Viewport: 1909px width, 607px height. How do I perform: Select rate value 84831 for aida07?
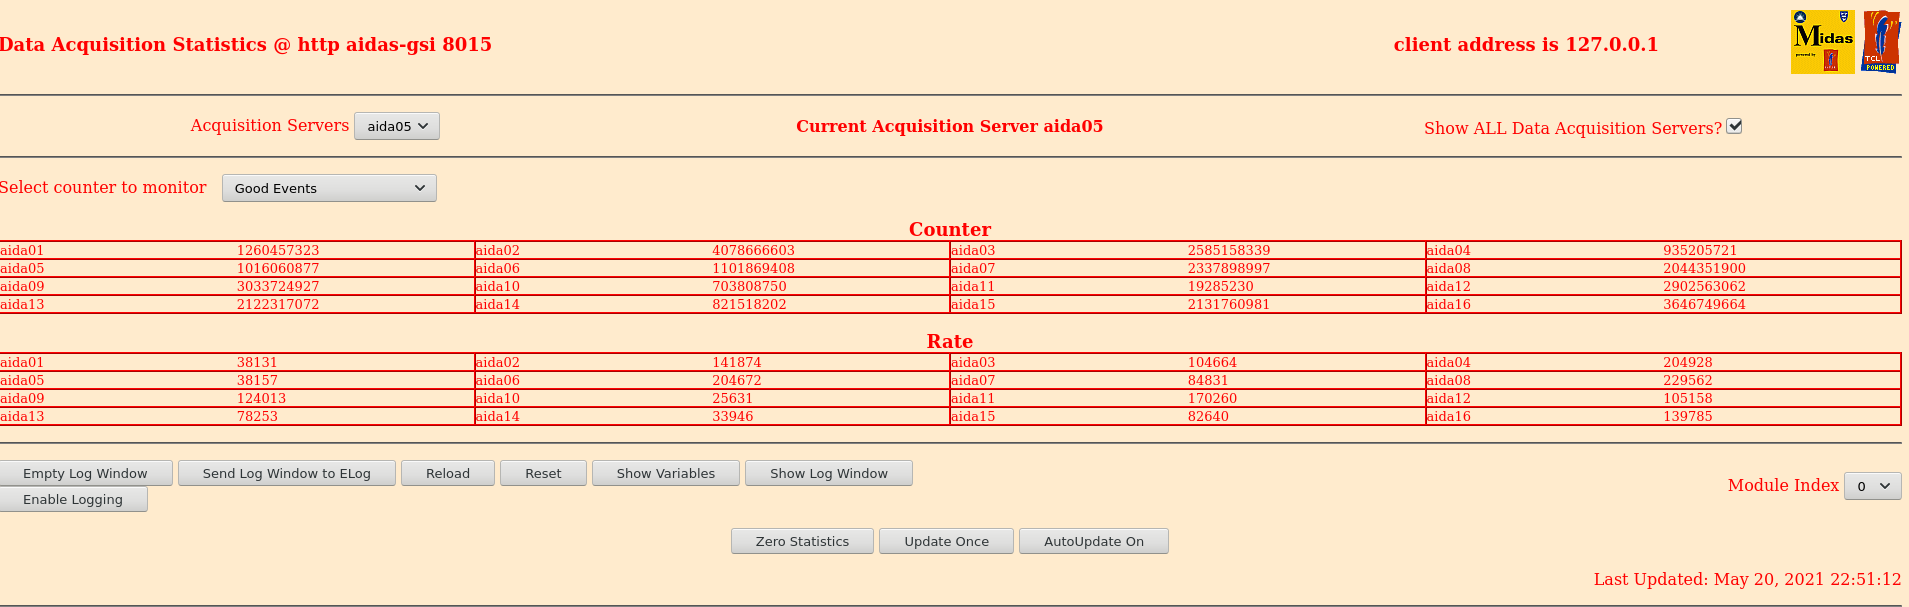(x=1208, y=380)
